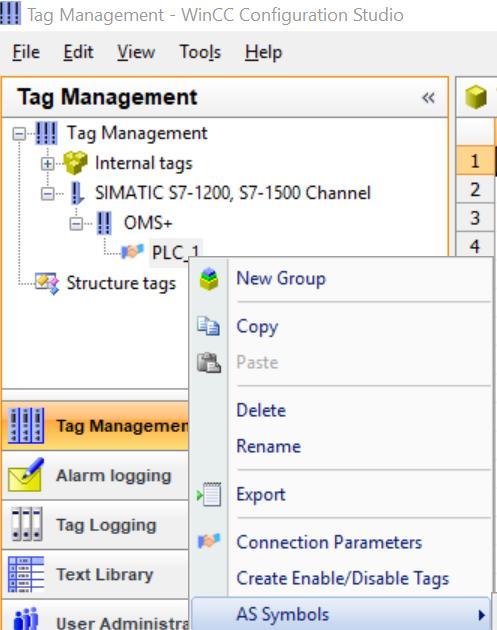Collapse the SIMATIC S7-1200, S7-1500 Channel node
Screen dimensions: 497x630
click(x=47, y=194)
